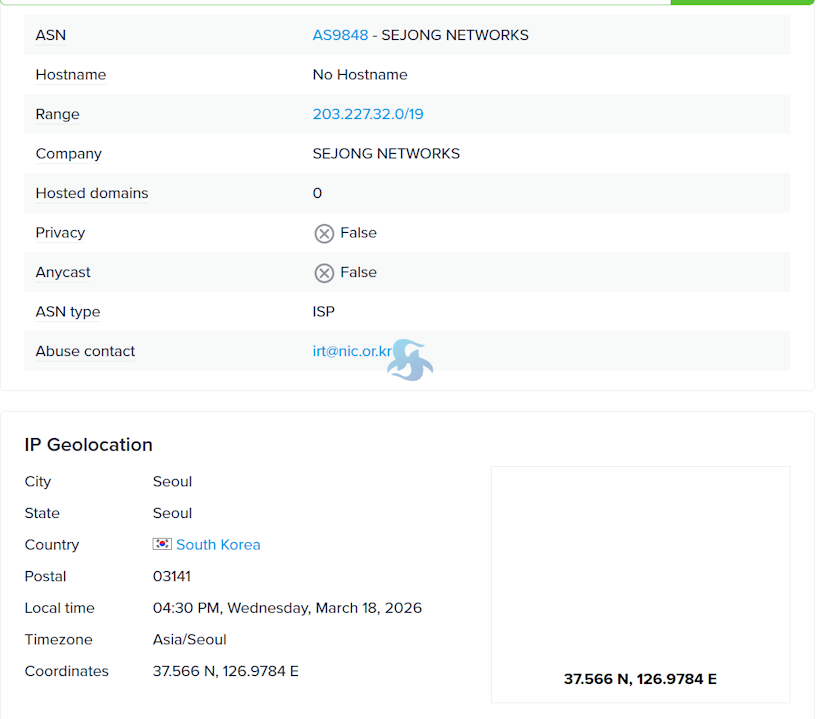The height and width of the screenshot is (719, 820).
Task: Click the No Hostname value
Action: point(360,75)
